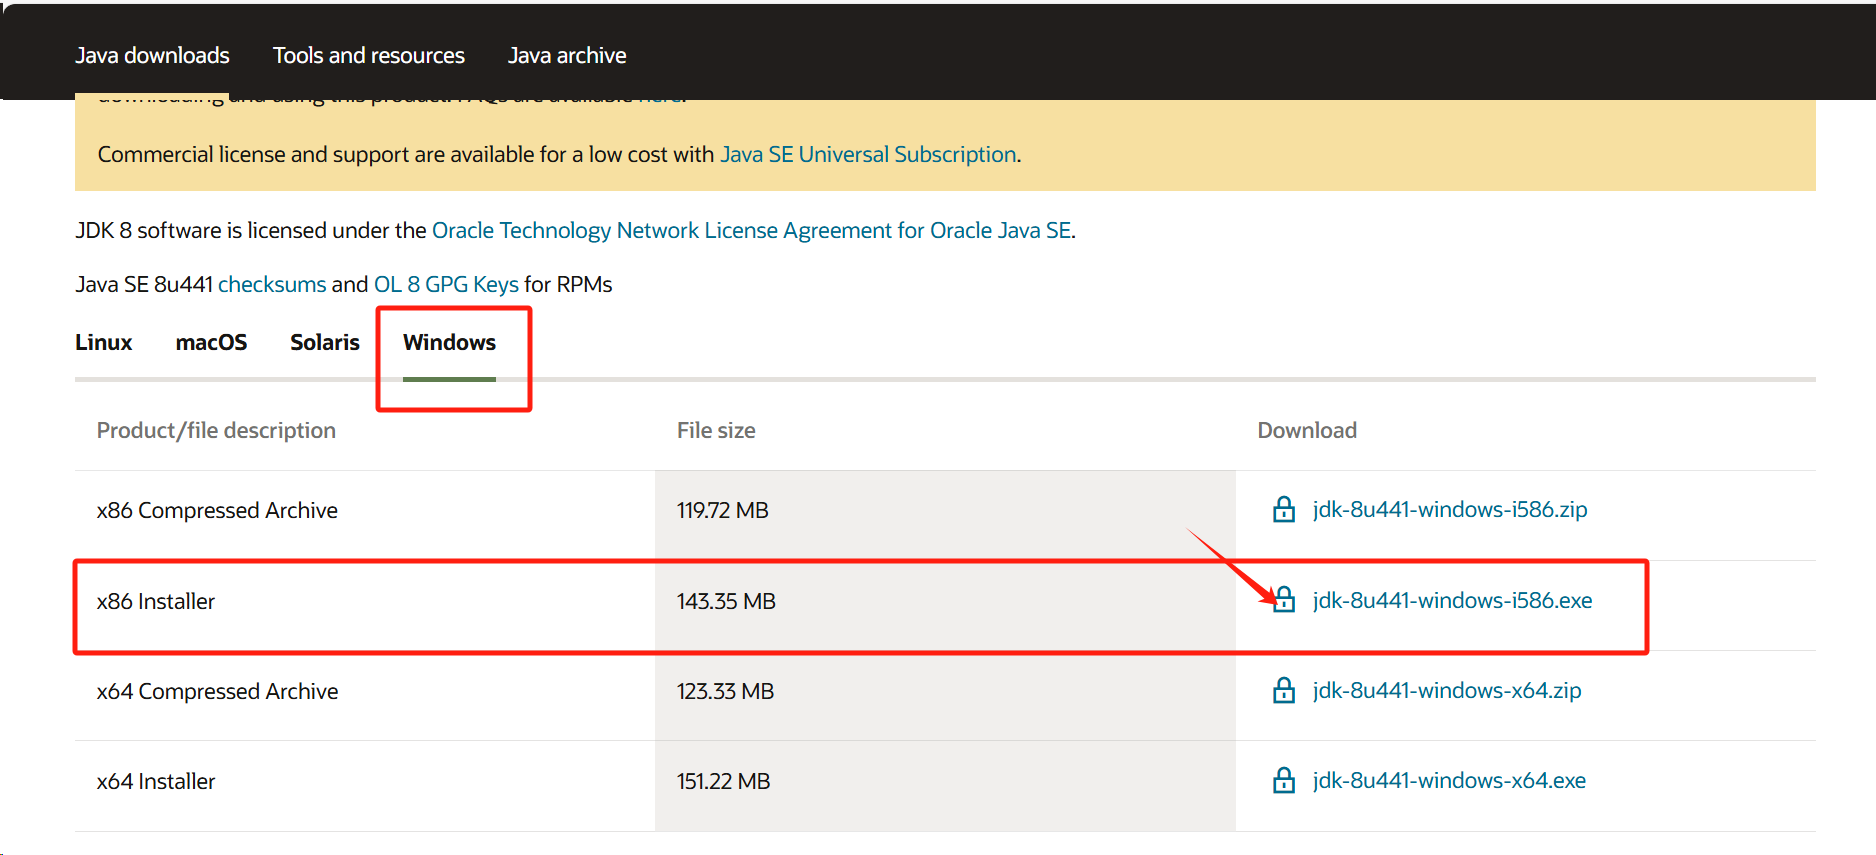Click the x64 Compressed Archive description
Screen dimensions: 1876x855
click(217, 692)
